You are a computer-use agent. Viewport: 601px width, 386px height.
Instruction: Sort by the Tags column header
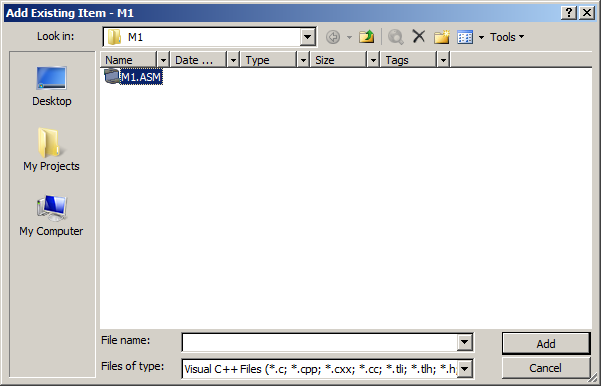tap(409, 60)
